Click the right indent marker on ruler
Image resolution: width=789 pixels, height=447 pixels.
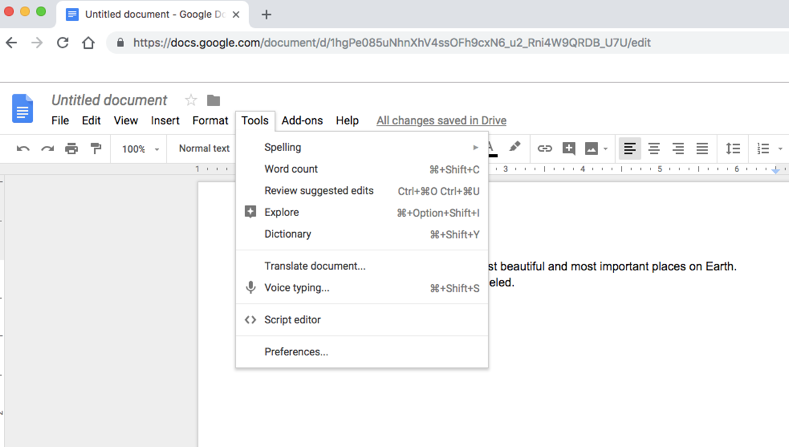(x=775, y=170)
